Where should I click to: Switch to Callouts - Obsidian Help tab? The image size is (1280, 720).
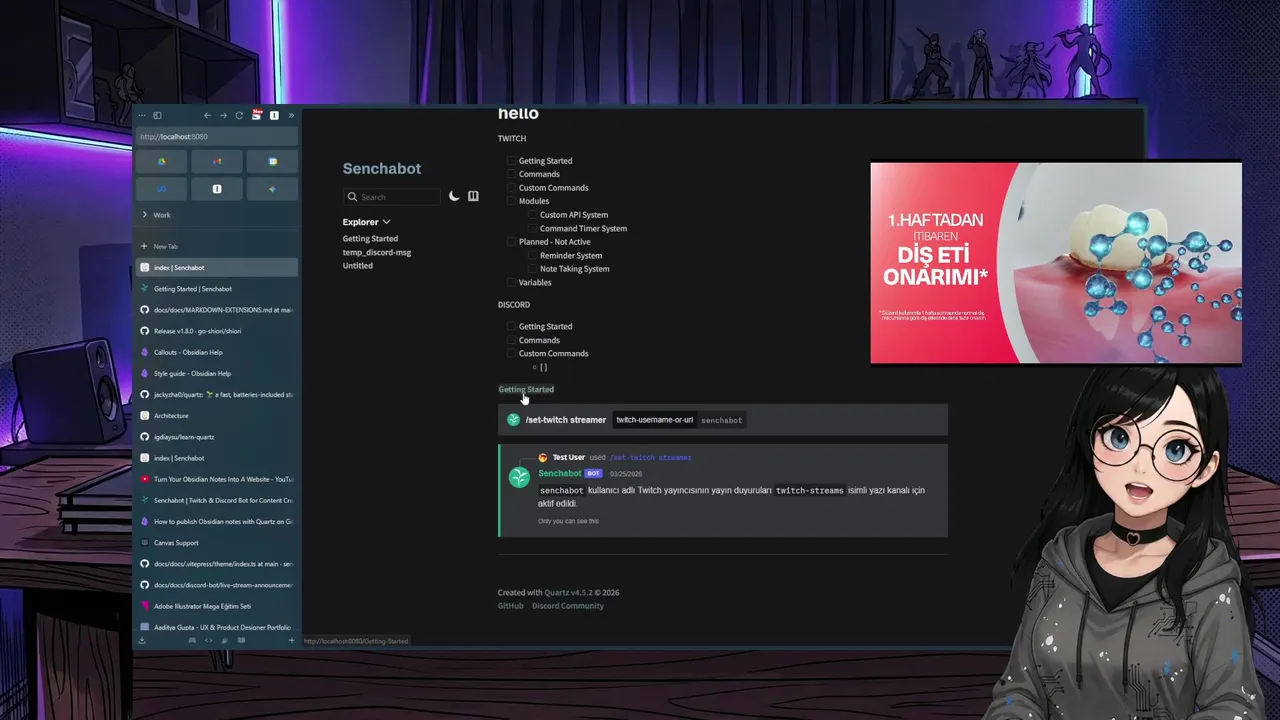coord(217,352)
